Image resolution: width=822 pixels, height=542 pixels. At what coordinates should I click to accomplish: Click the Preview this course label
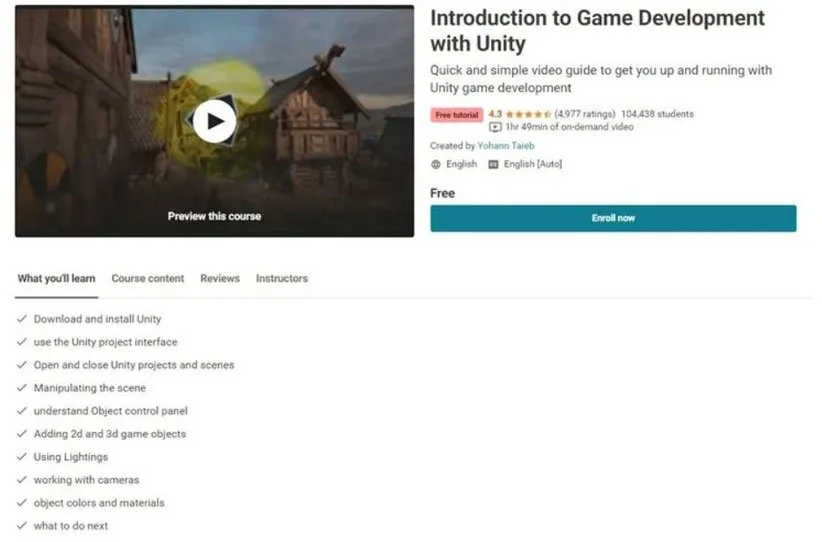[x=214, y=216]
